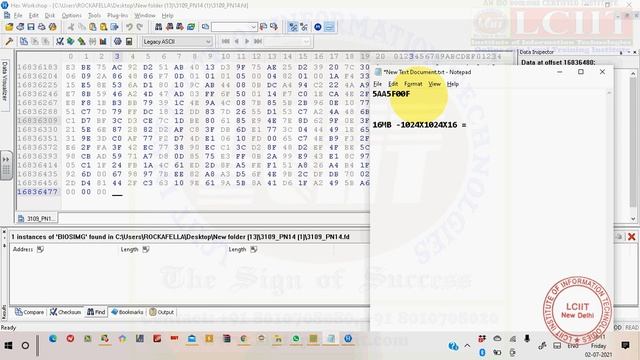Open the Windows Start menu

click(x=8, y=345)
